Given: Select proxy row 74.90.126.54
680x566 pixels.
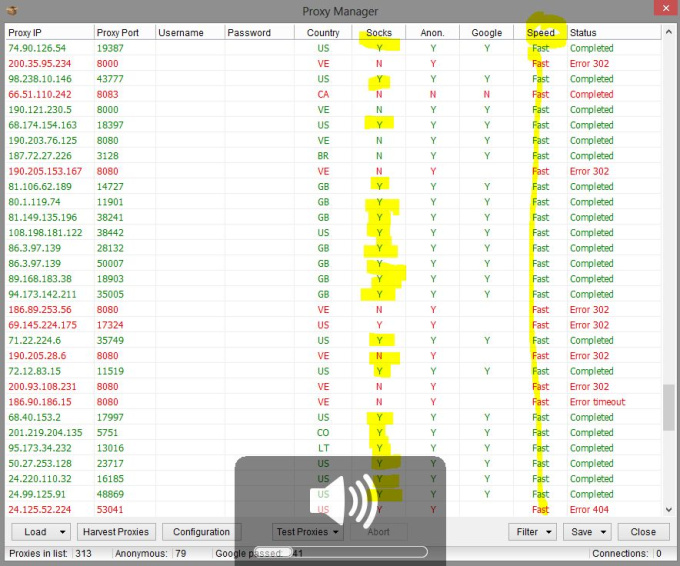Looking at the screenshot, I should point(333,48).
